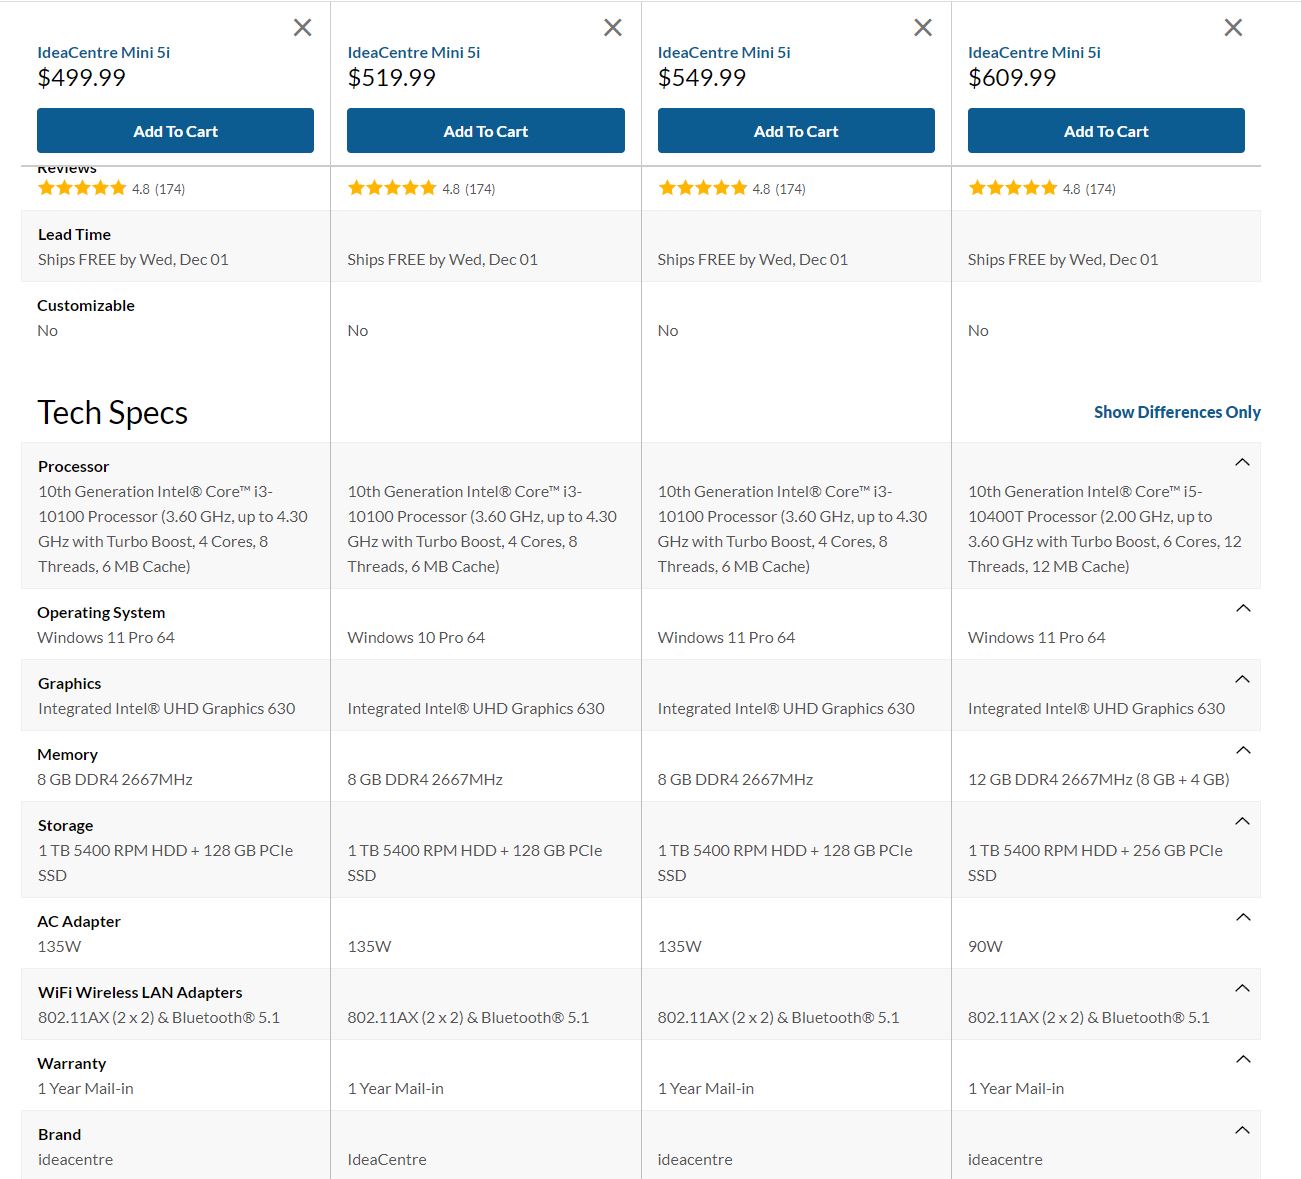Collapse the Warranty spec row

[x=1243, y=1059]
